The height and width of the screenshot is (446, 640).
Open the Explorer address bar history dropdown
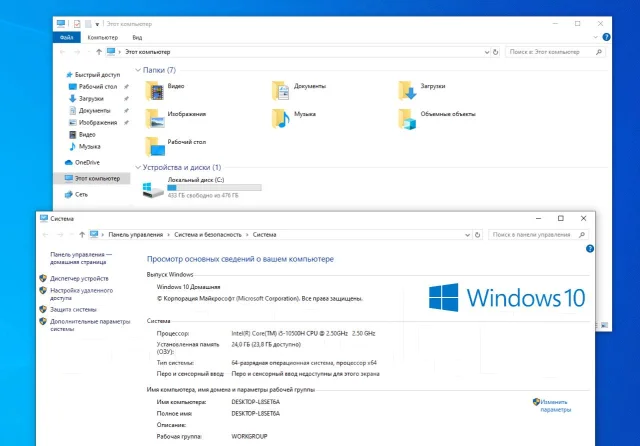487,52
